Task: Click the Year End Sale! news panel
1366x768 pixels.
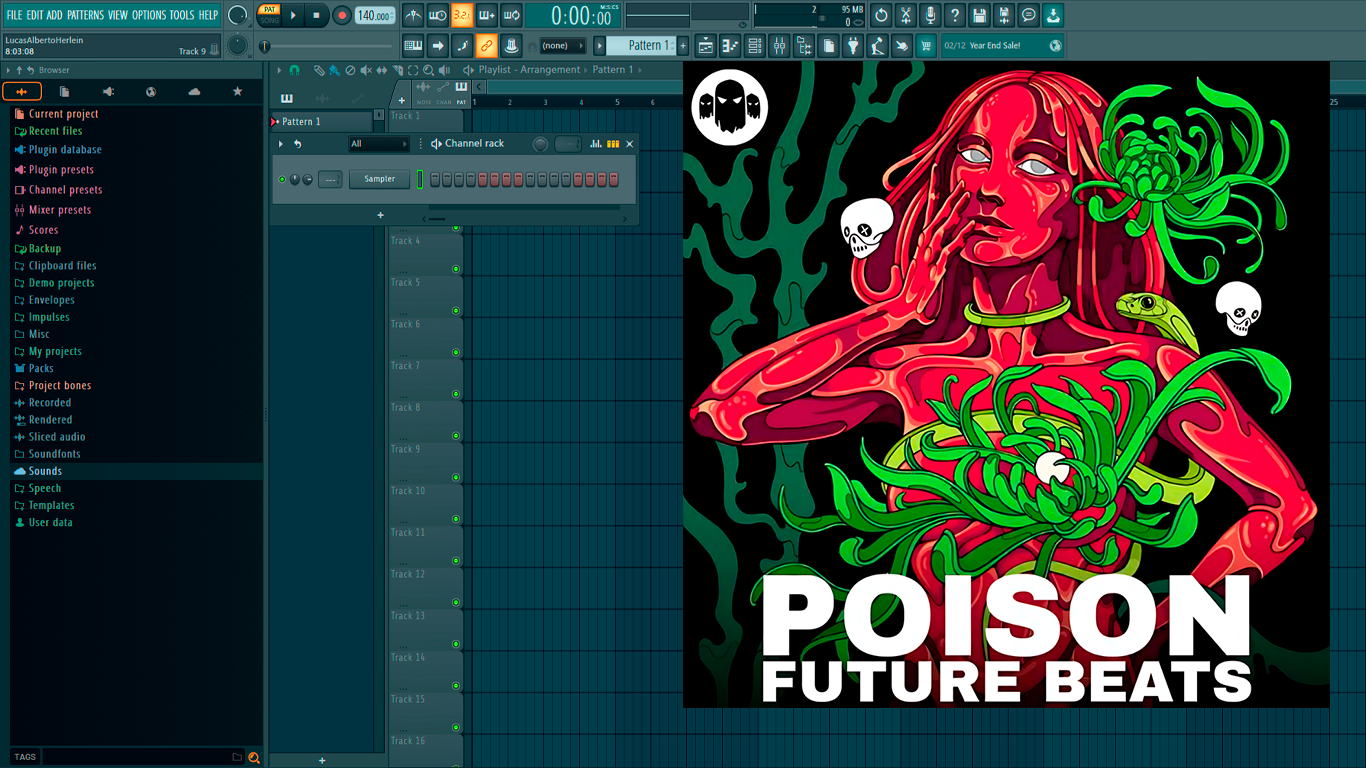Action: click(x=1003, y=45)
